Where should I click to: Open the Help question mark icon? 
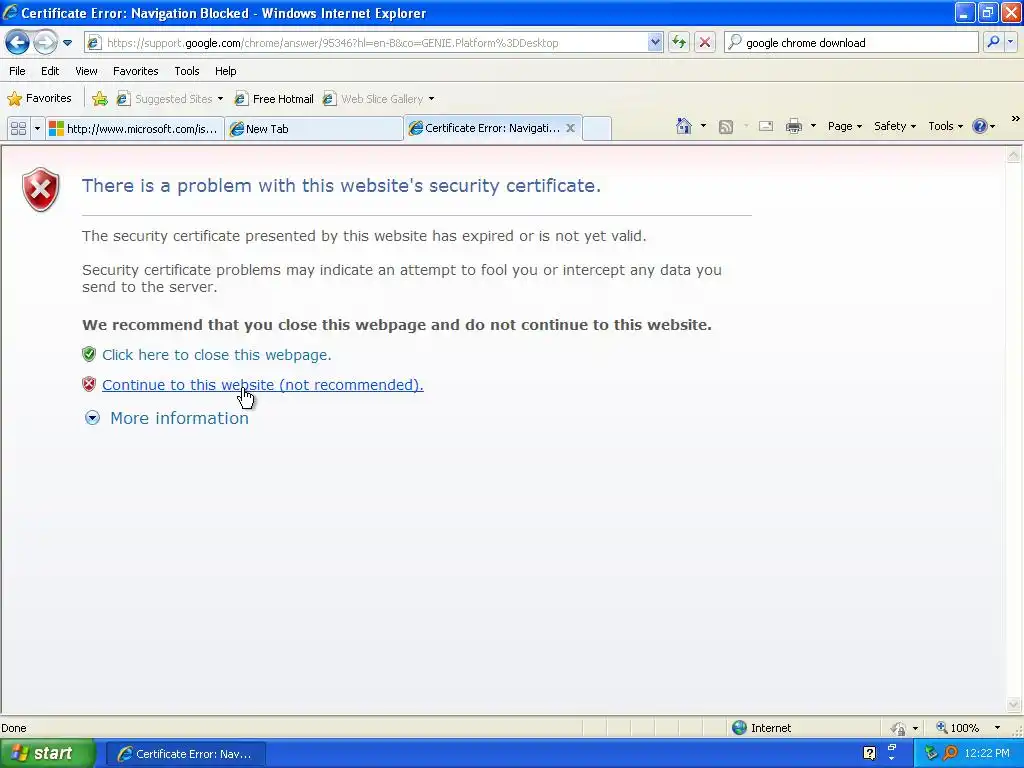[x=980, y=126]
